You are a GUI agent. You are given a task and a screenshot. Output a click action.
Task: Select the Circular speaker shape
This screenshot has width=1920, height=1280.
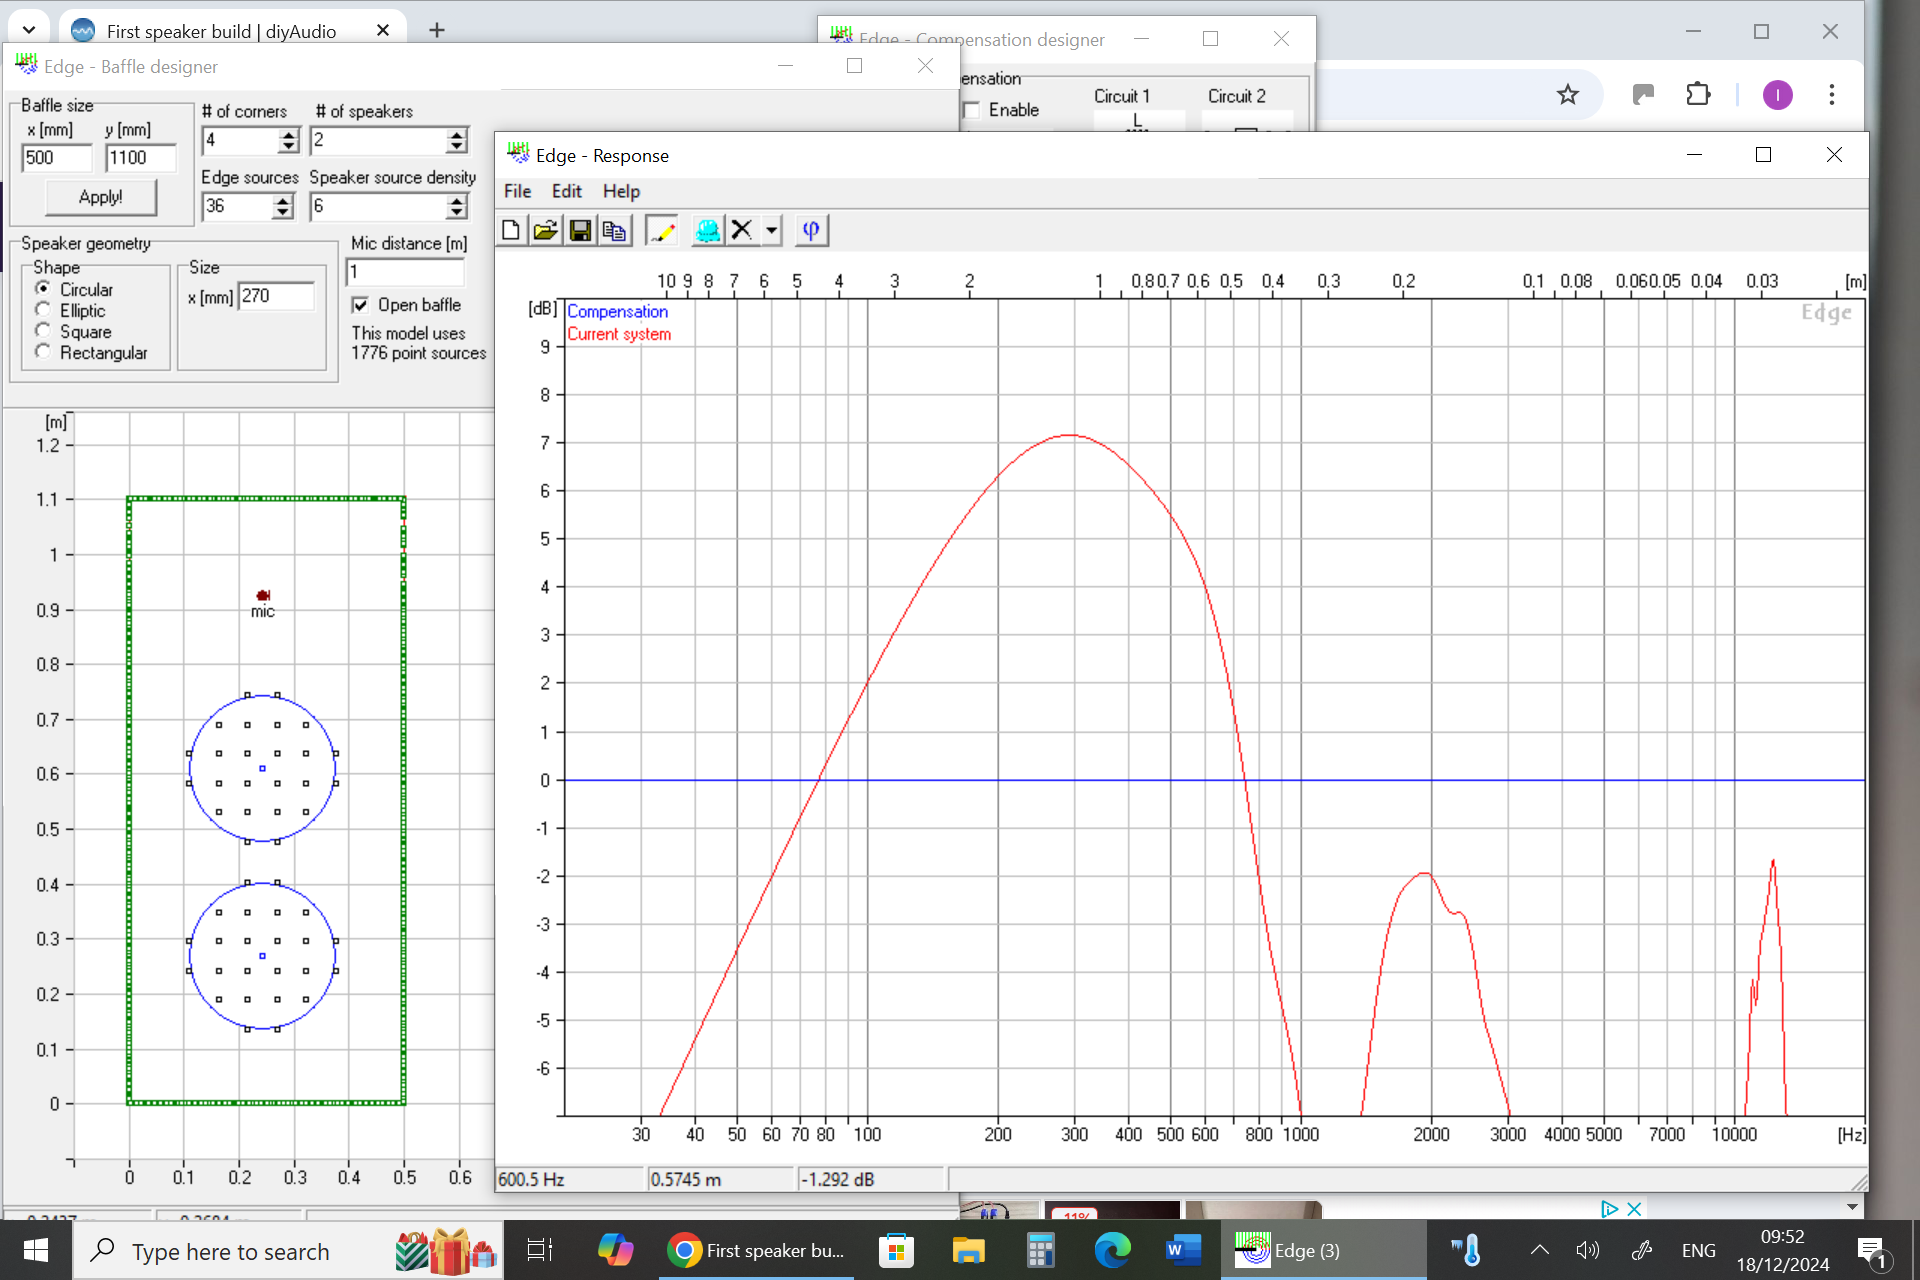43,288
